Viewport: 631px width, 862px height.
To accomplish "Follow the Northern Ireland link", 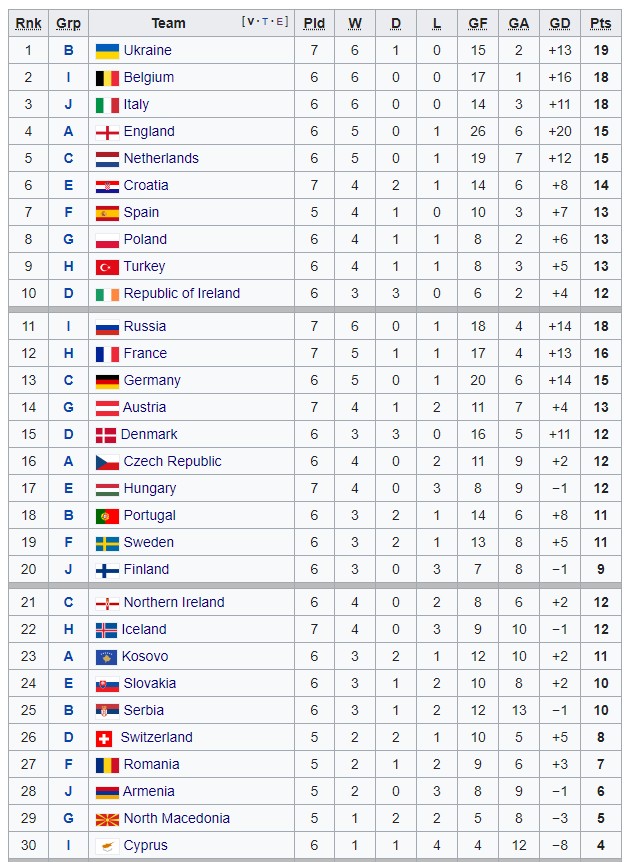I will click(x=173, y=602).
